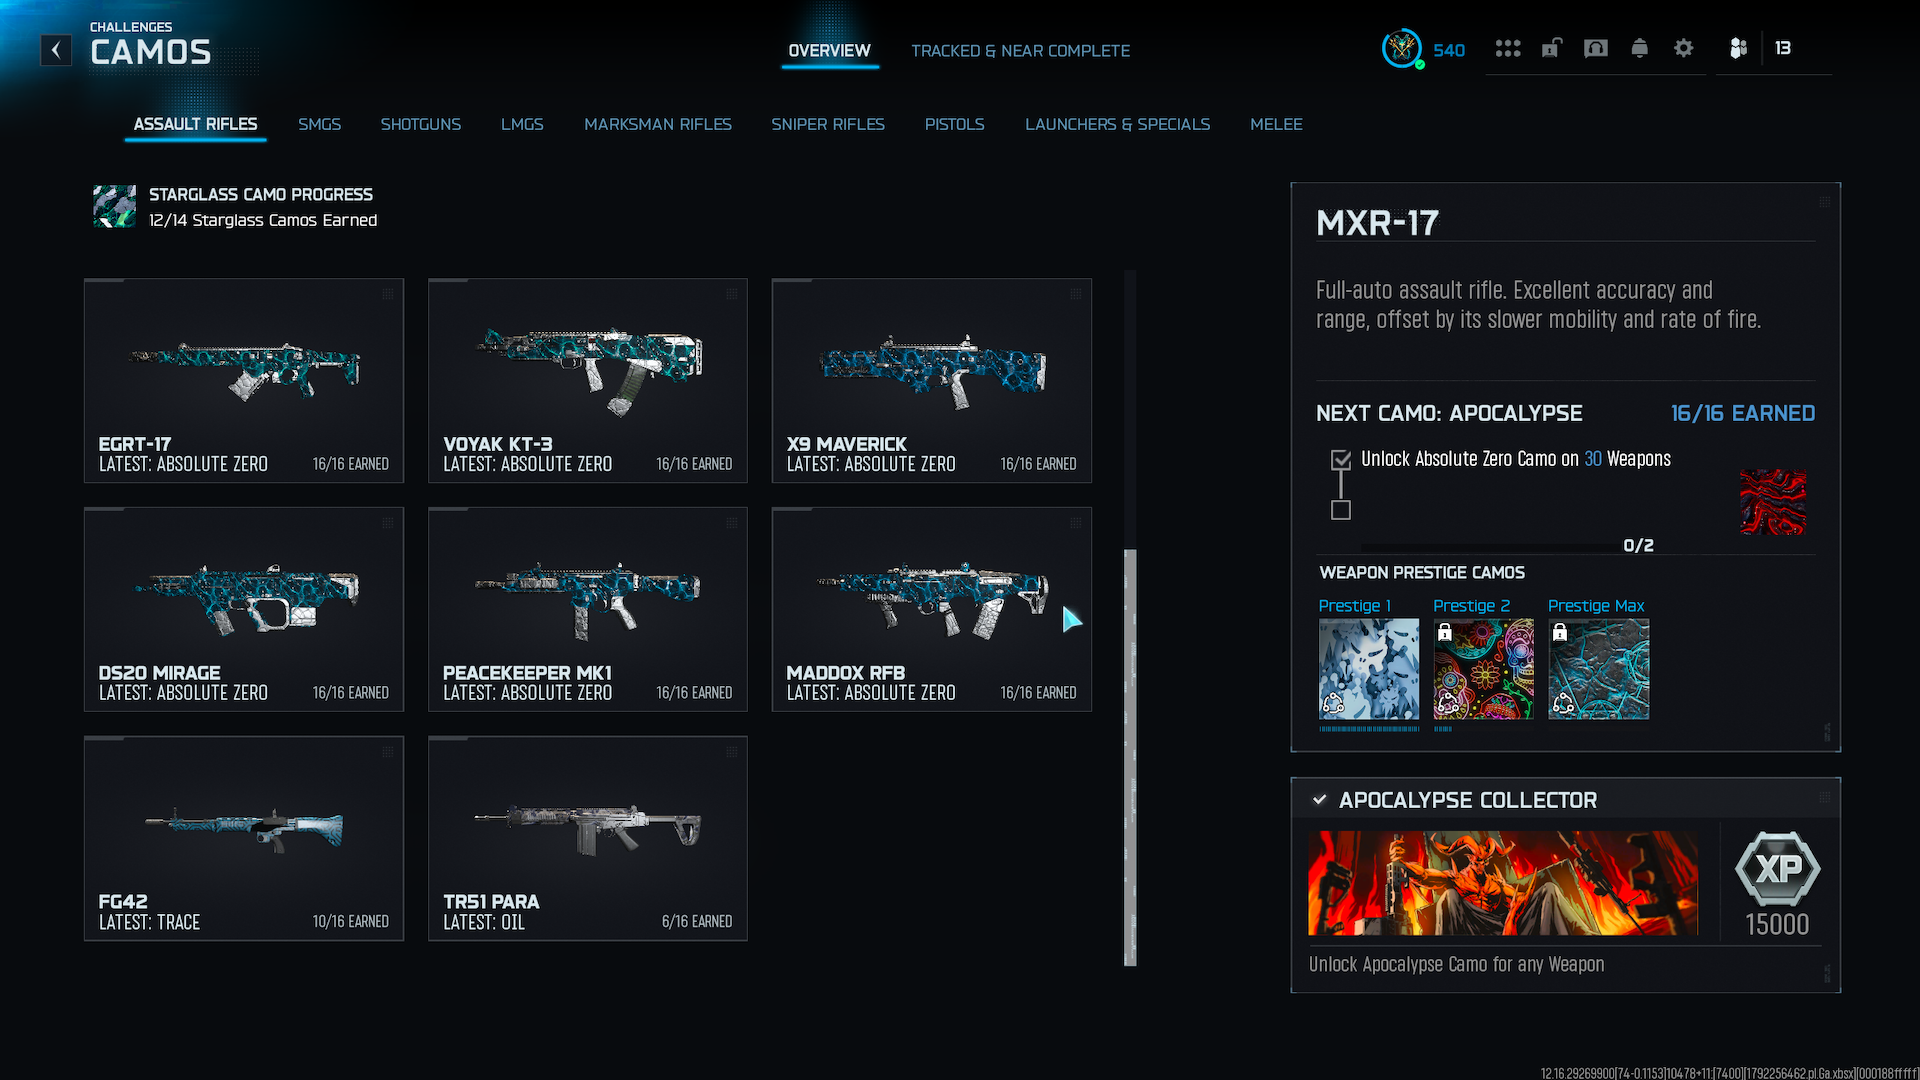Click the Apocalypse Collector checkmark icon
The image size is (1920, 1080).
tap(1320, 800)
